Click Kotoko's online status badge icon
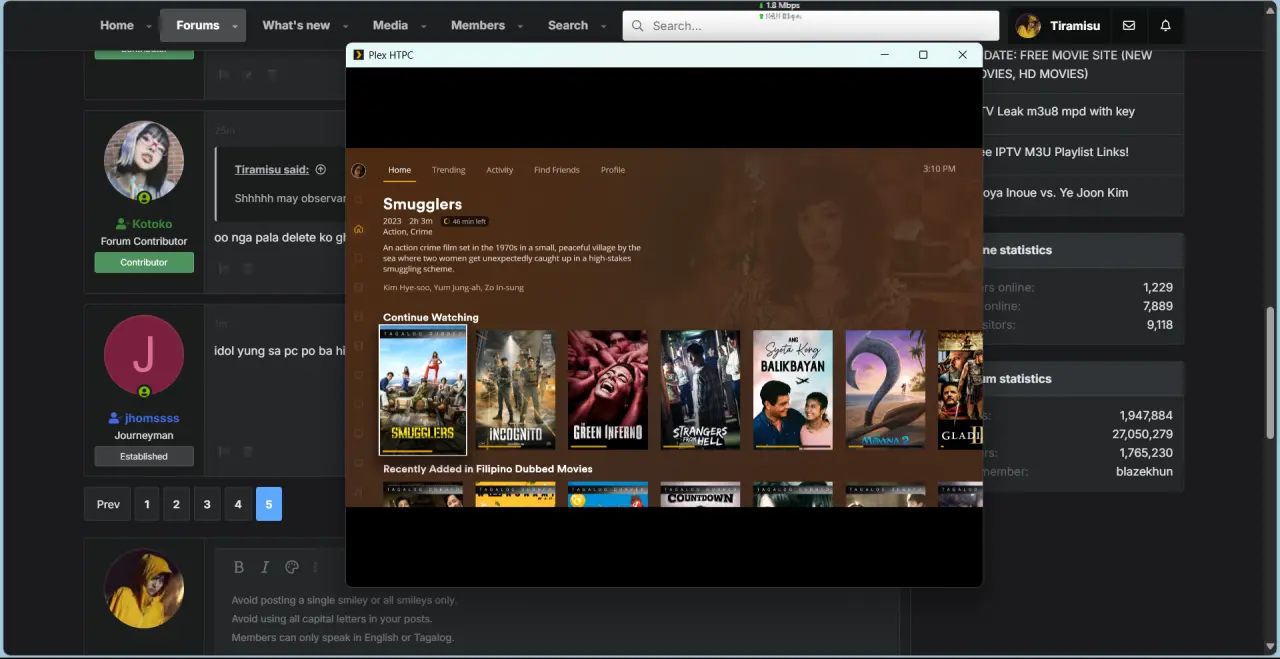Viewport: 1280px width, 659px height. click(x=144, y=198)
